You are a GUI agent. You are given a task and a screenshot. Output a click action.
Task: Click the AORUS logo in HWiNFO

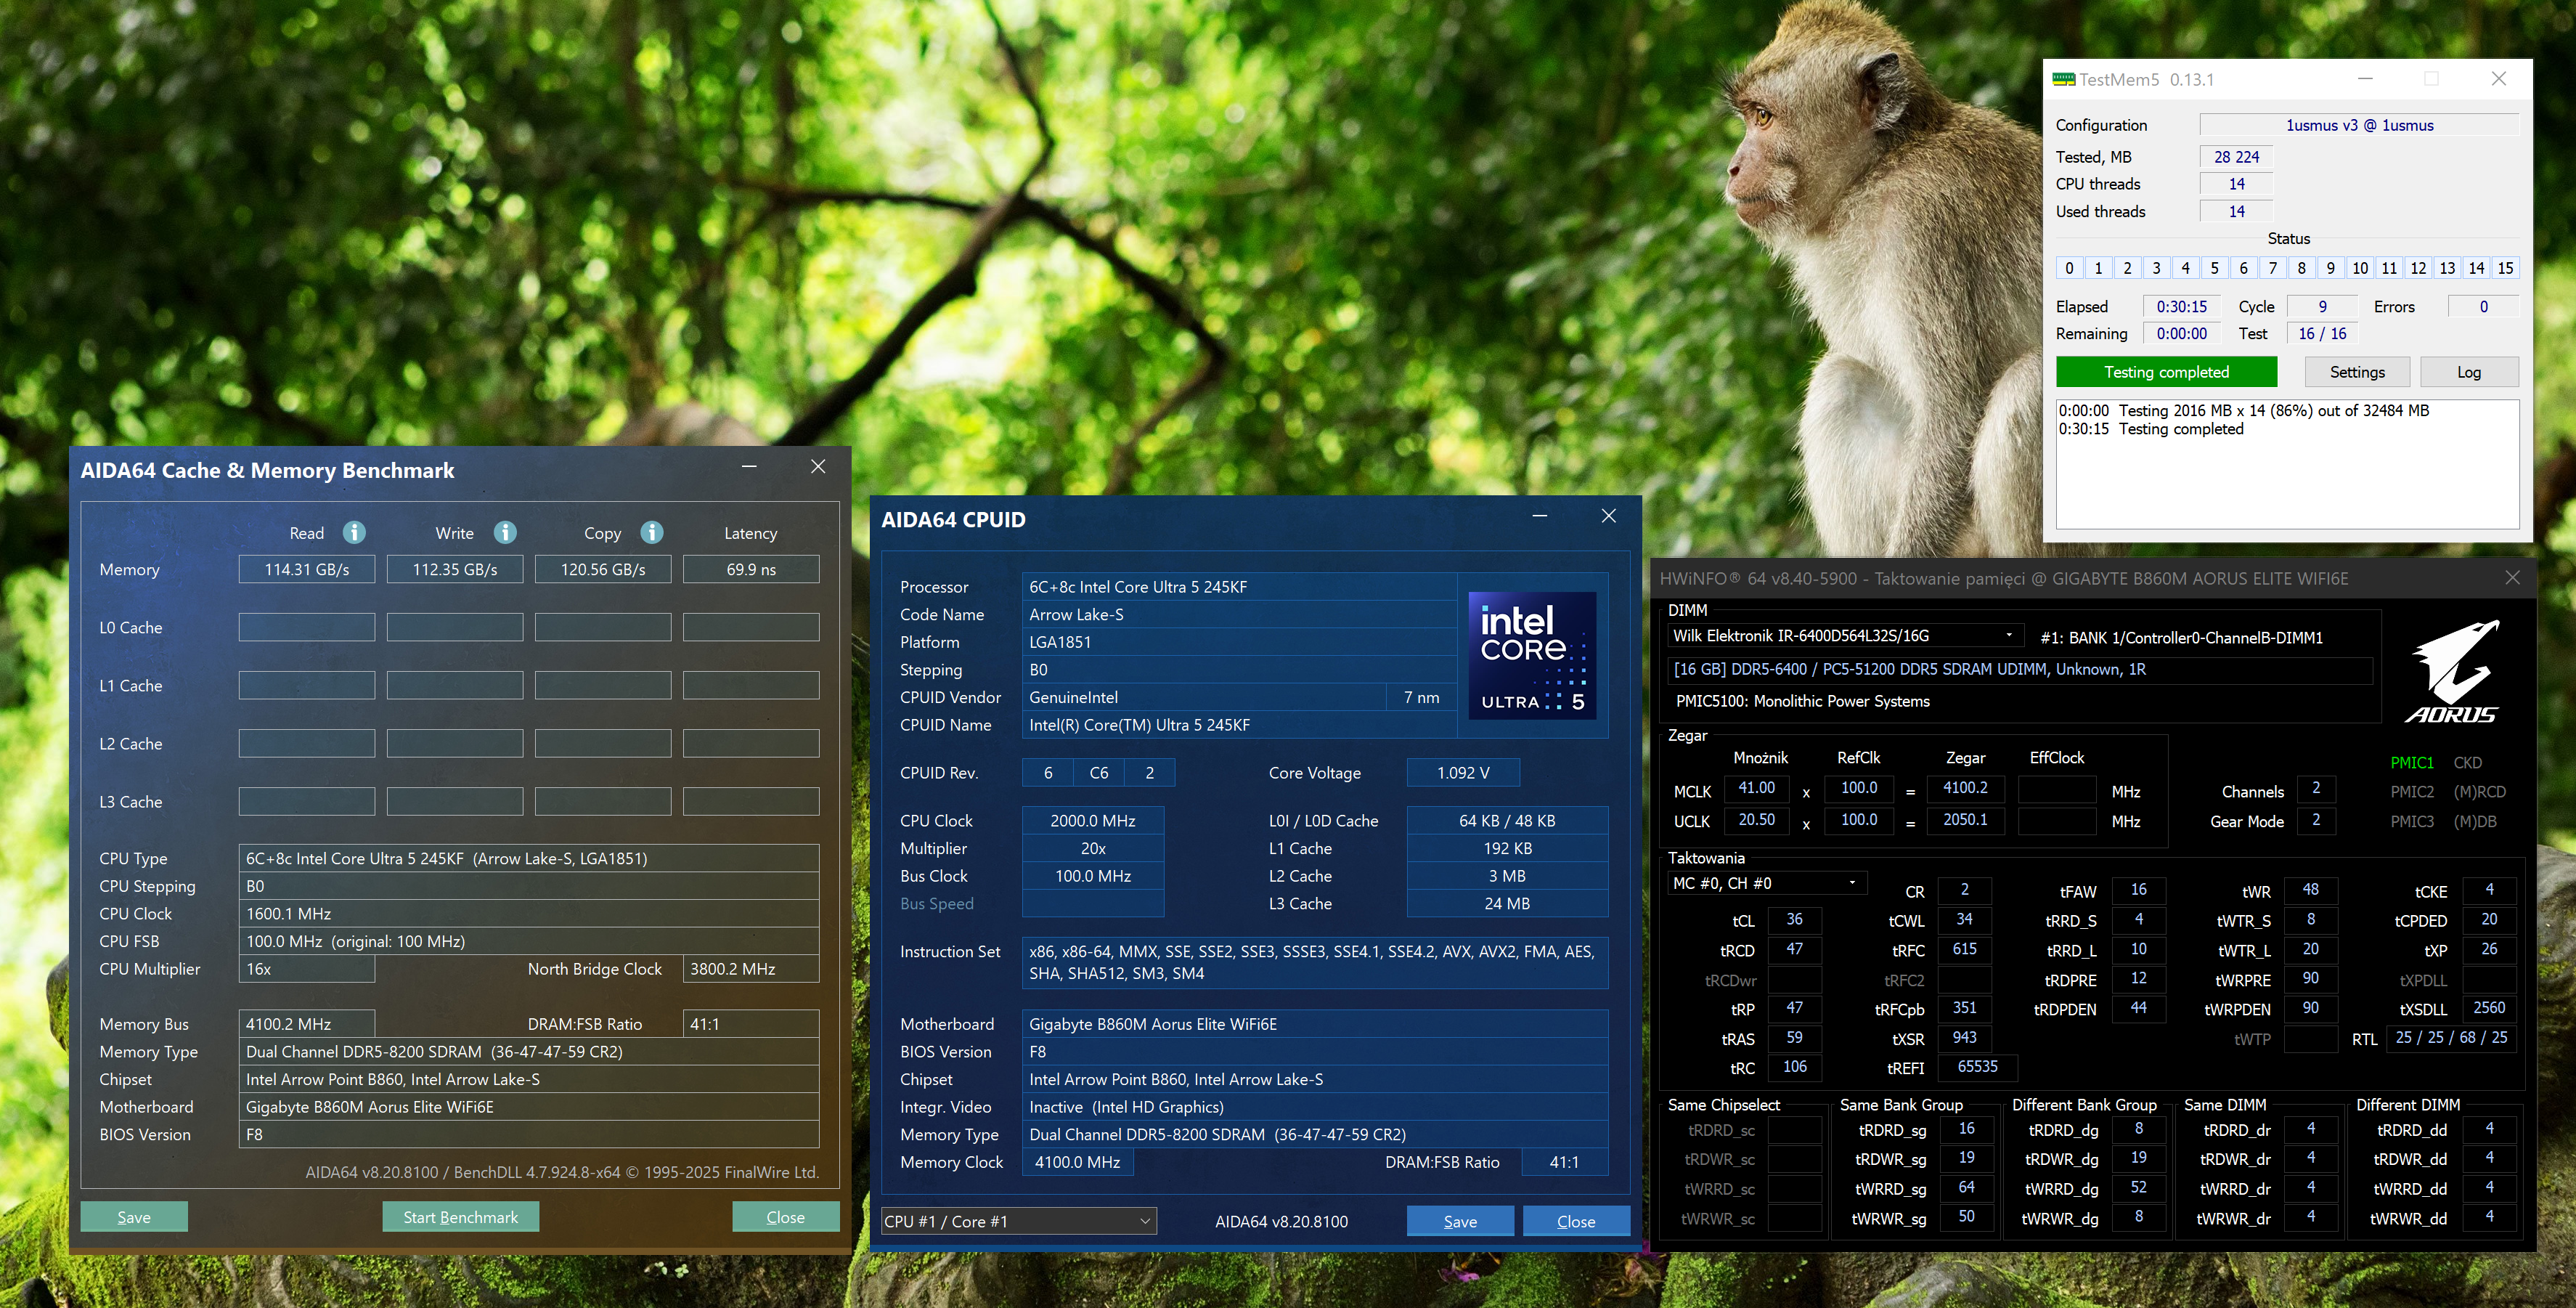[x=2453, y=671]
